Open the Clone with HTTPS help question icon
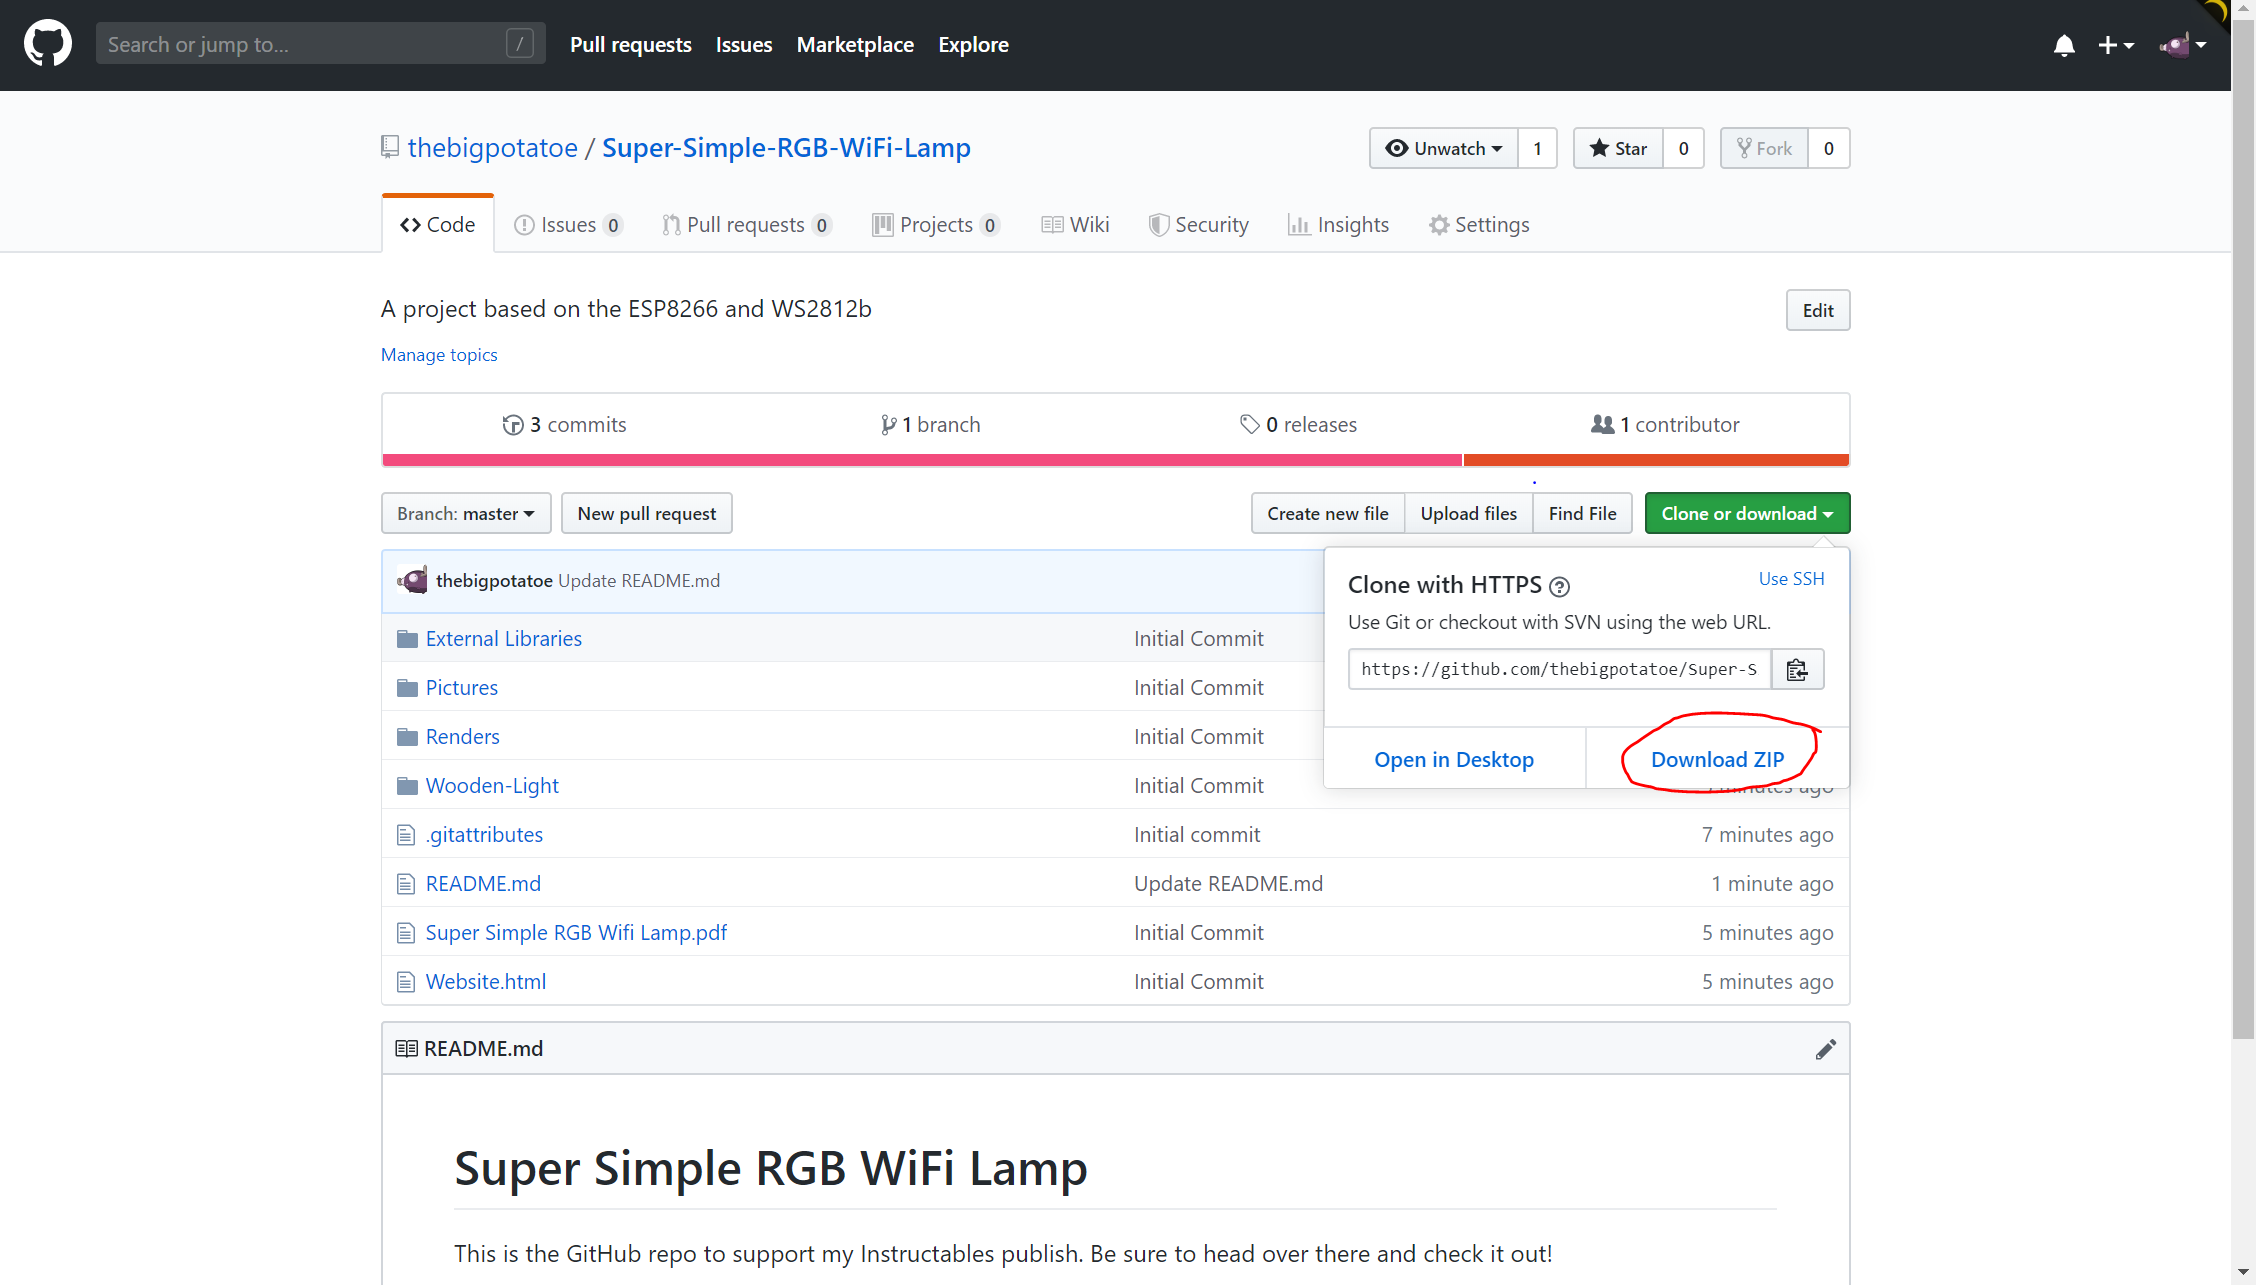 [x=1559, y=587]
